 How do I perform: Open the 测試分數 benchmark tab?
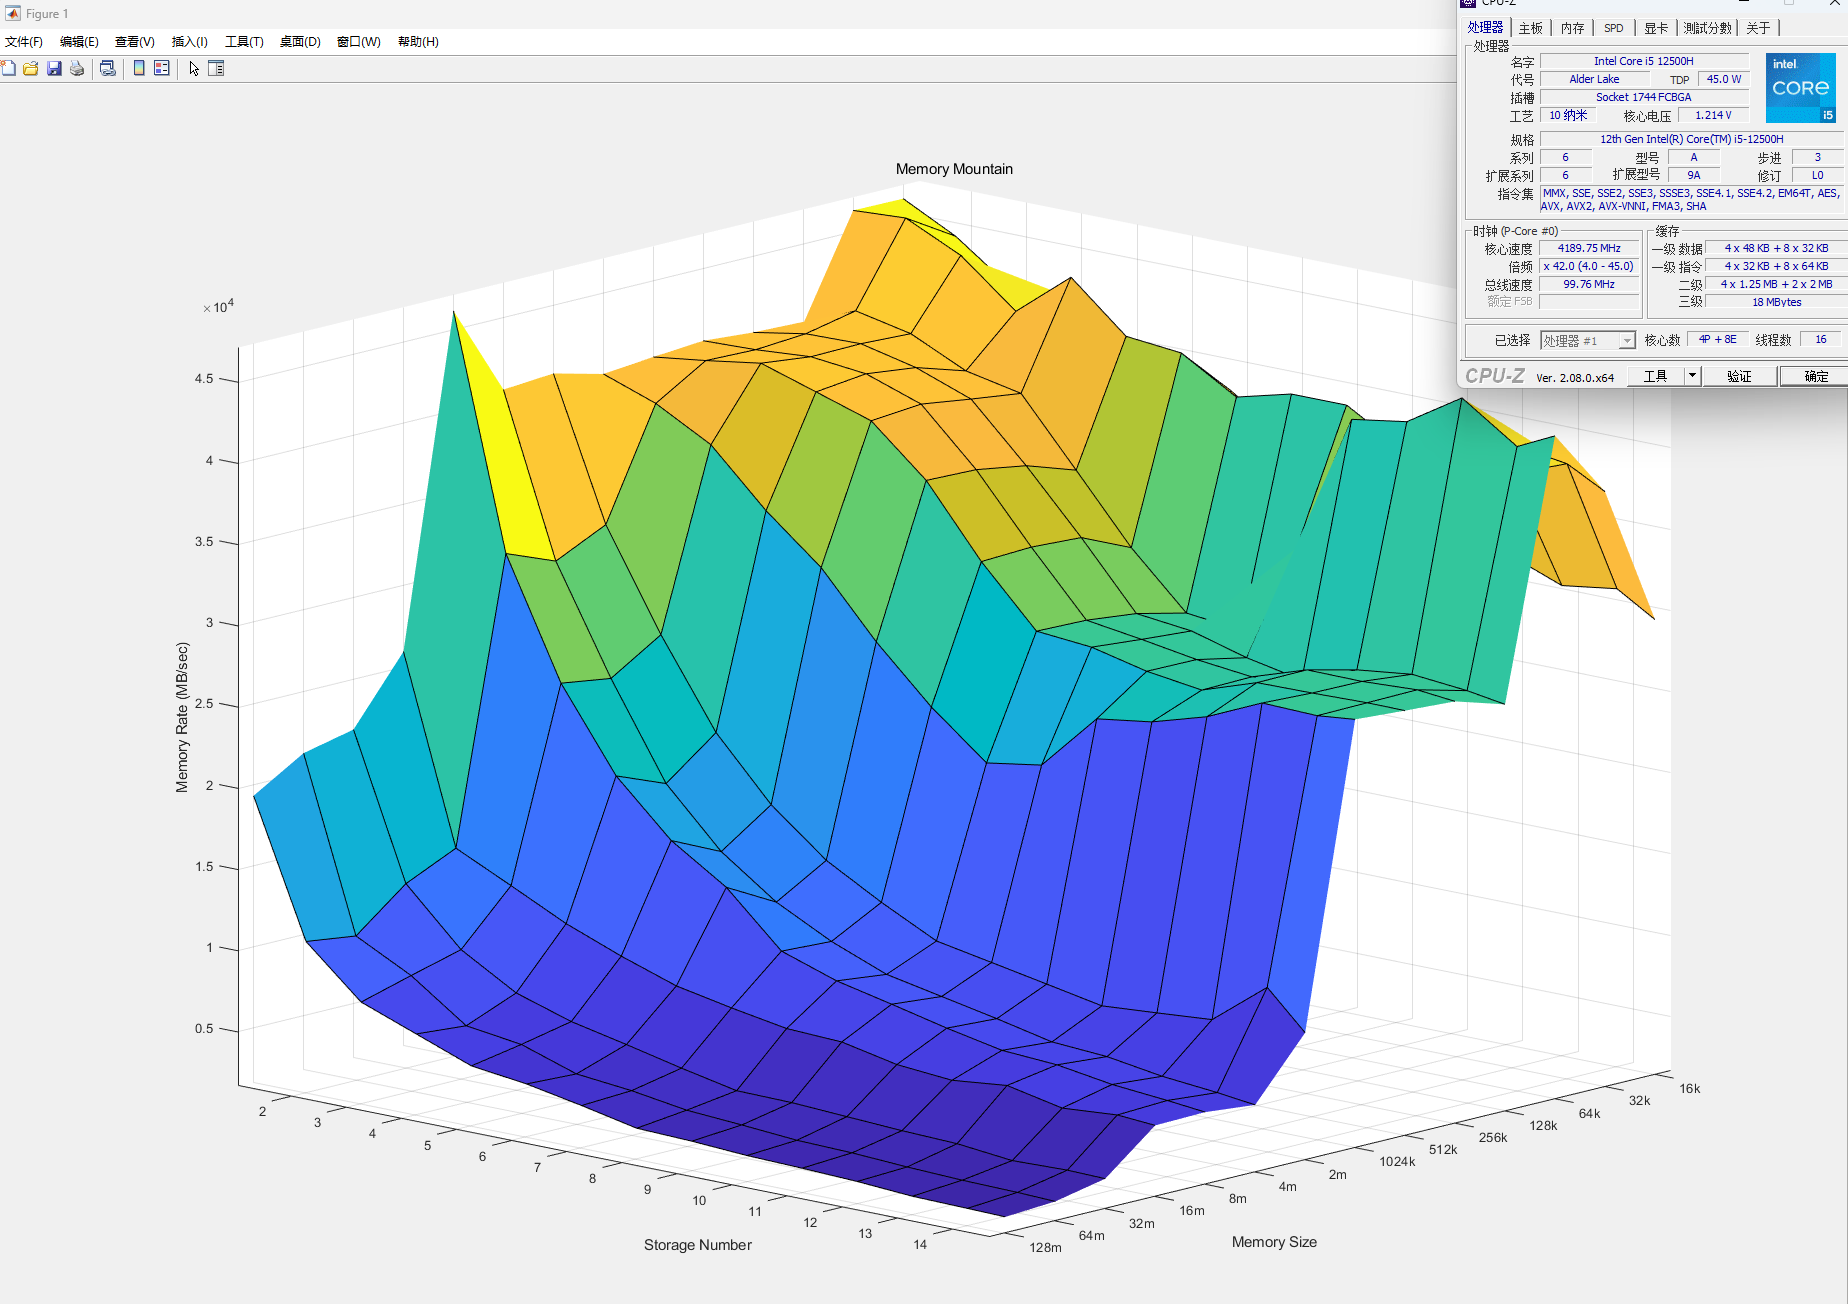click(x=1708, y=28)
